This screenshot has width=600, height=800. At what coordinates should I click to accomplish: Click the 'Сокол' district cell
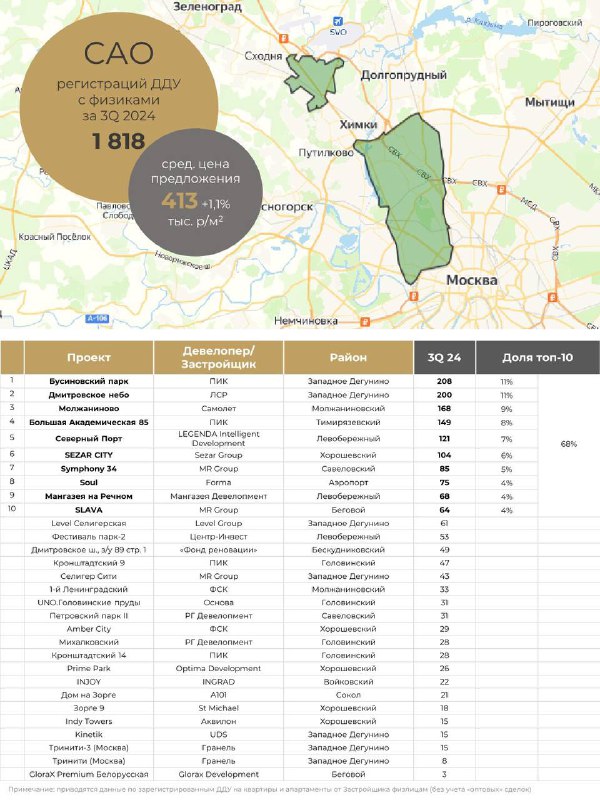(x=348, y=695)
